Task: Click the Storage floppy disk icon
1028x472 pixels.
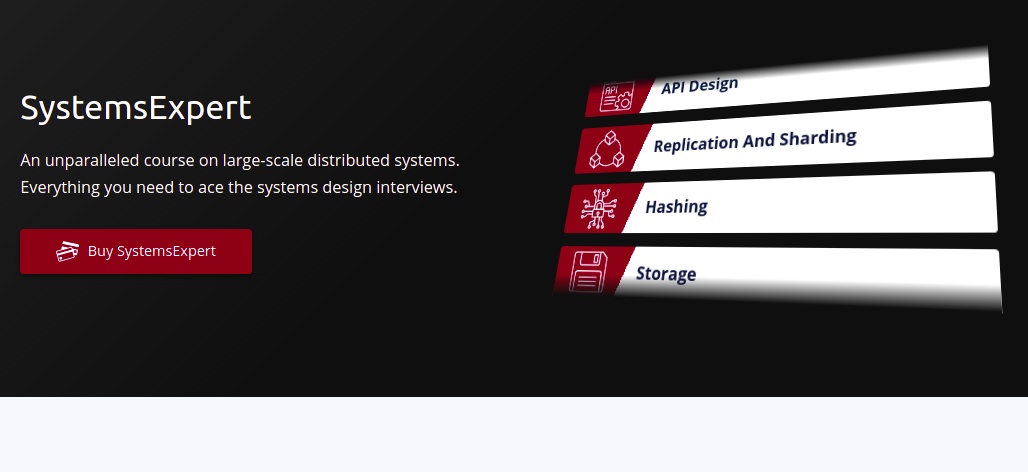Action: point(589,271)
